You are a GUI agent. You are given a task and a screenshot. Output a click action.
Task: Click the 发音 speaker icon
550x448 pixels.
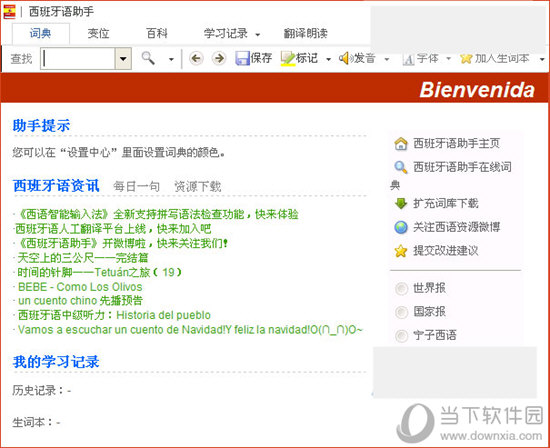coord(346,58)
